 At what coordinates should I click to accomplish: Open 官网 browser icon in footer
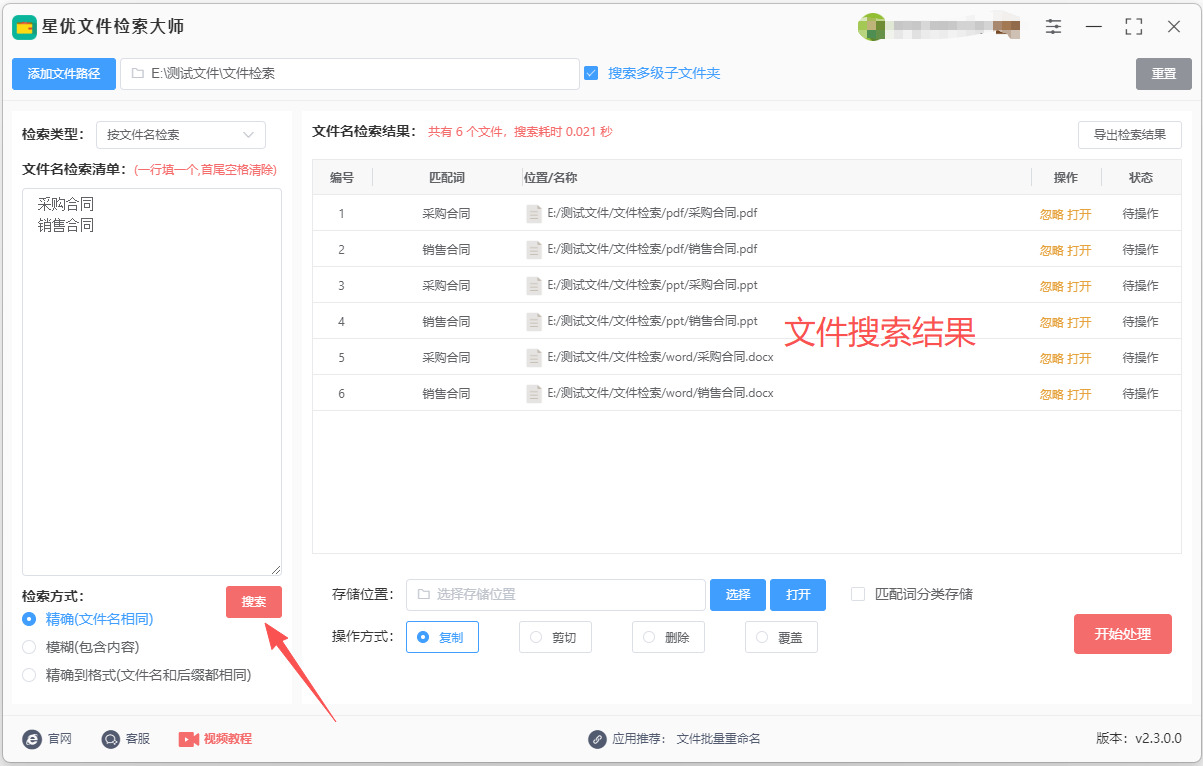(x=31, y=739)
